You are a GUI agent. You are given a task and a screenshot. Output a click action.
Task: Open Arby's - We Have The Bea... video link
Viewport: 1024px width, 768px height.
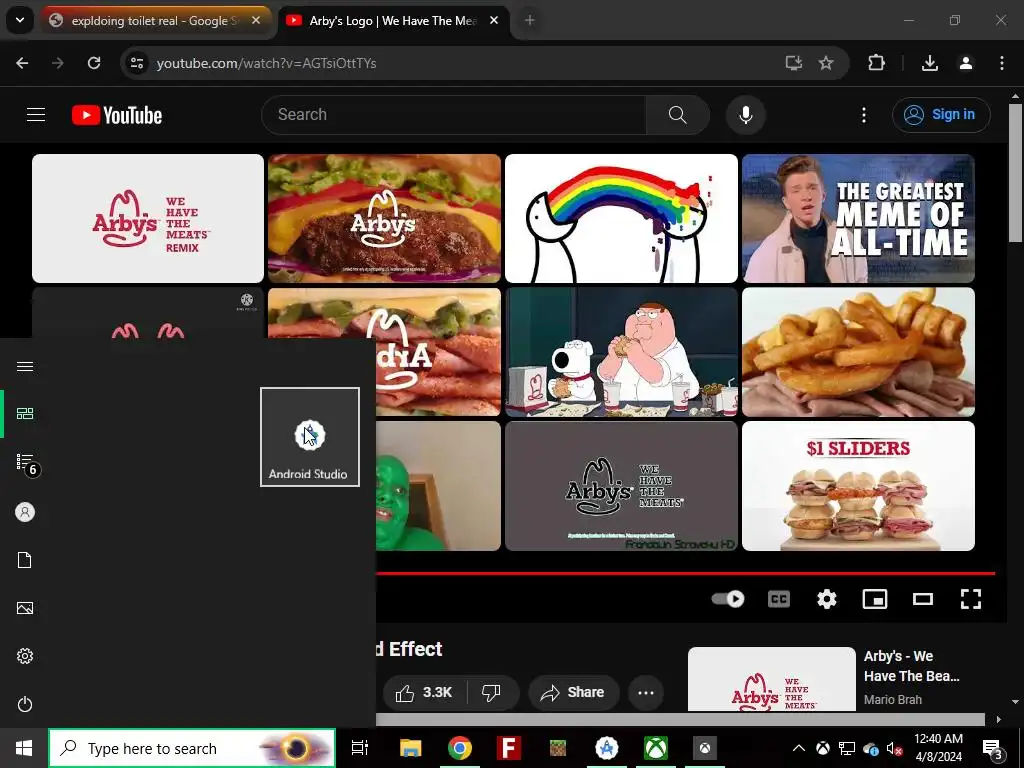click(912, 665)
